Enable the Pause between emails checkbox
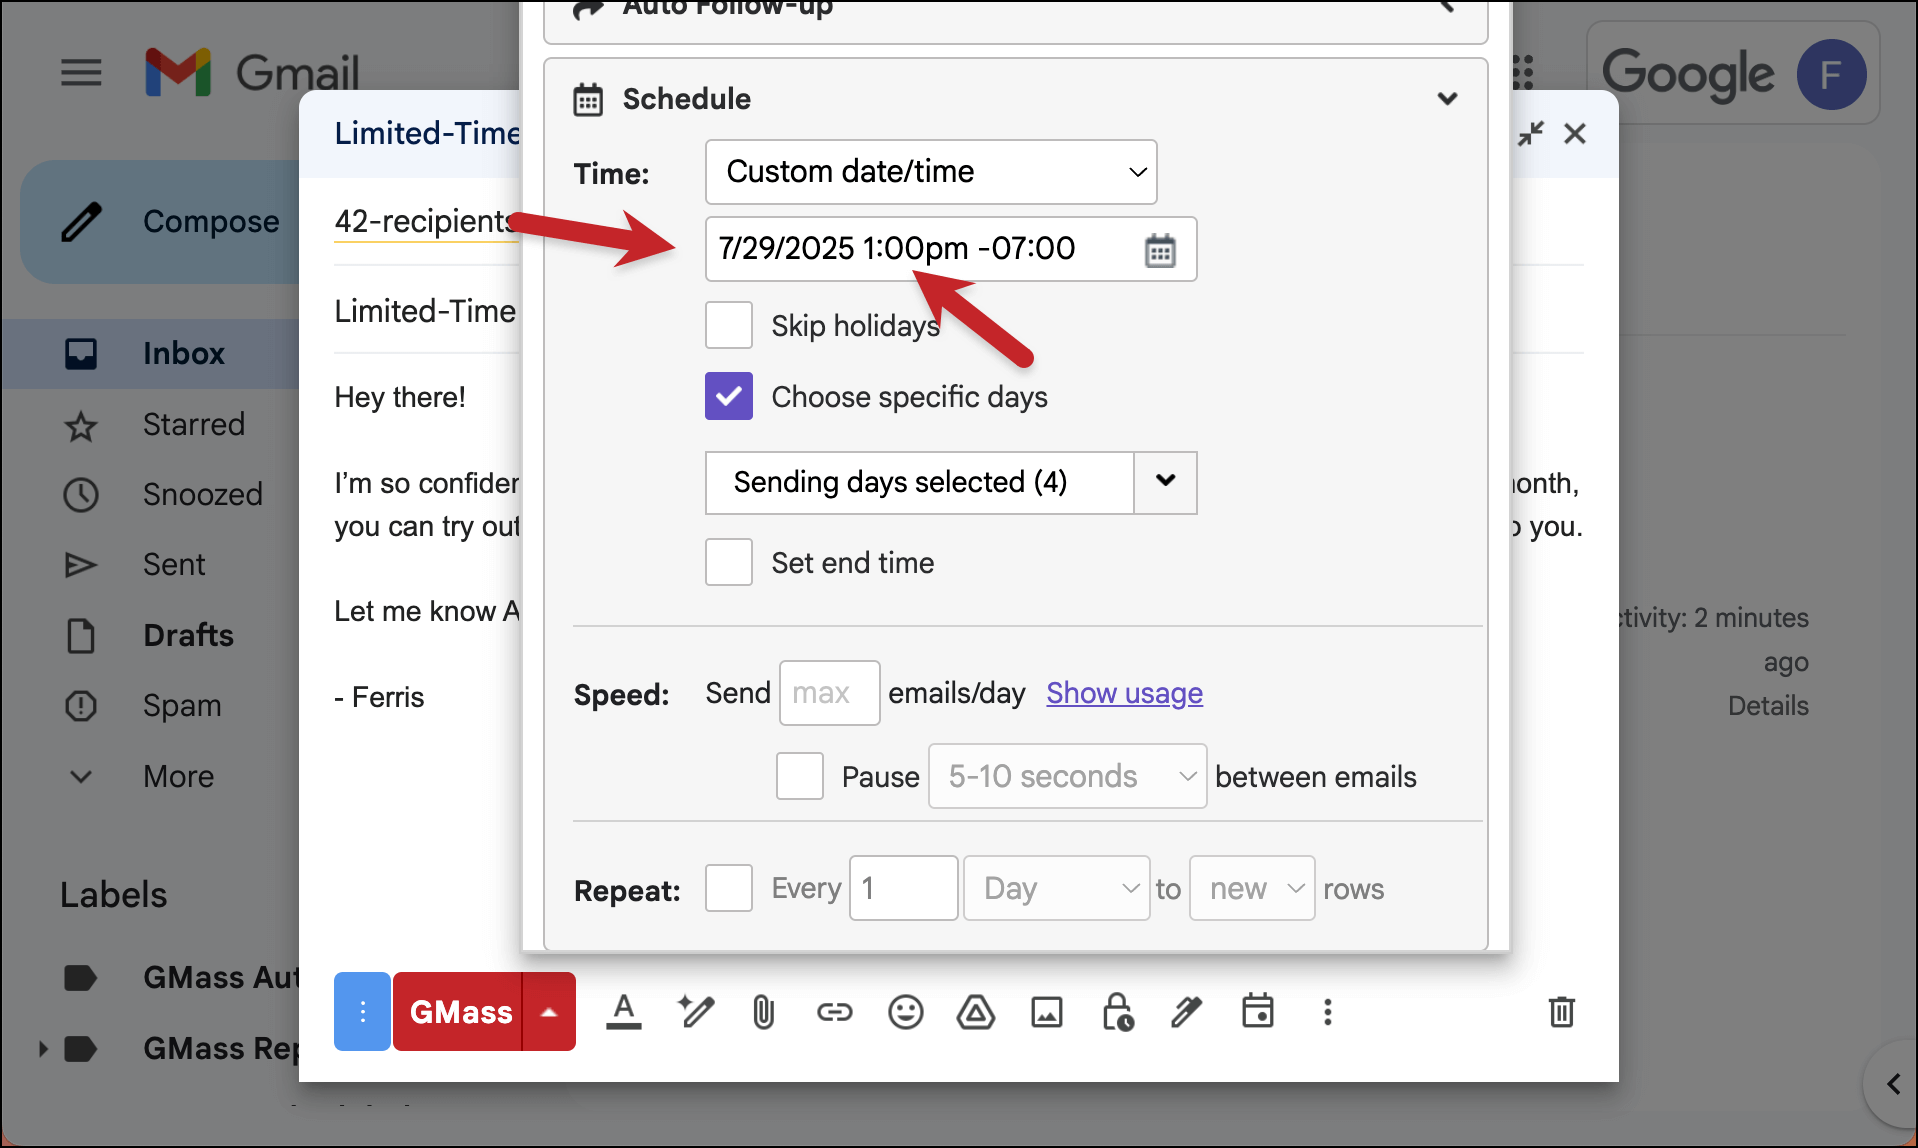 click(x=800, y=776)
